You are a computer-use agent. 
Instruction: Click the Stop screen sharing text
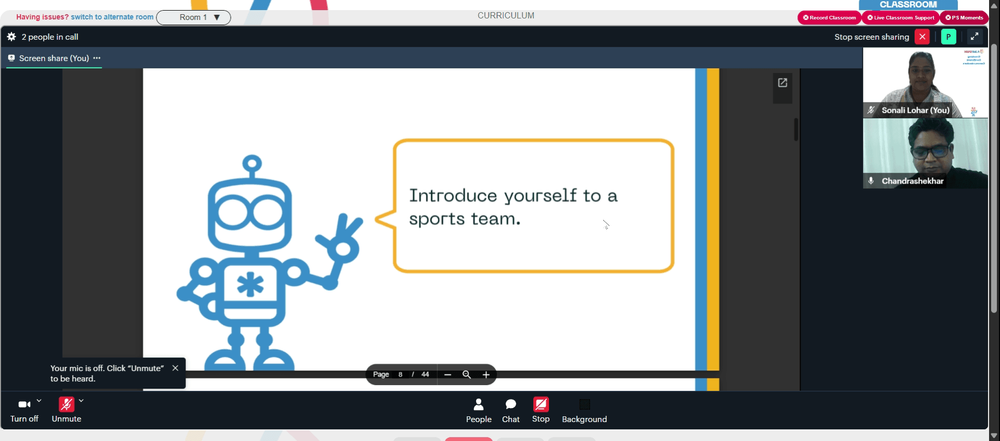(872, 37)
